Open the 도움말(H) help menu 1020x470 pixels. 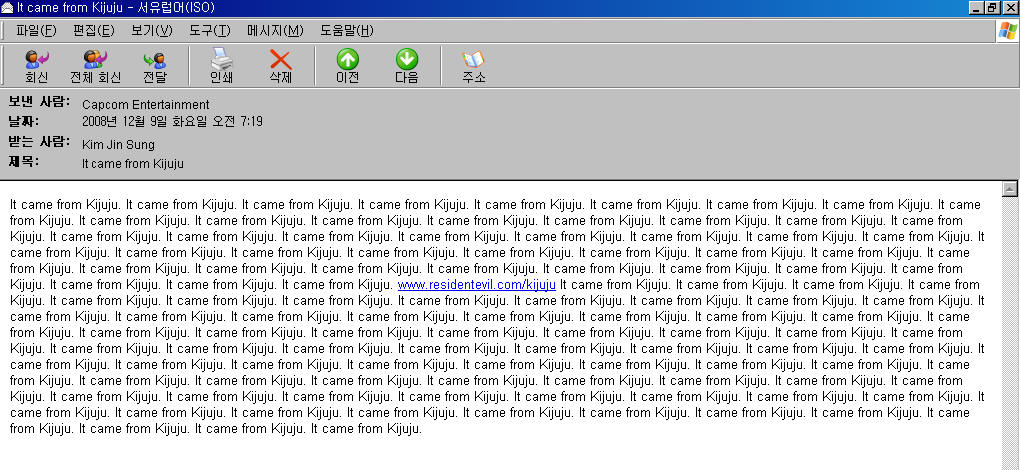pyautogui.click(x=346, y=30)
